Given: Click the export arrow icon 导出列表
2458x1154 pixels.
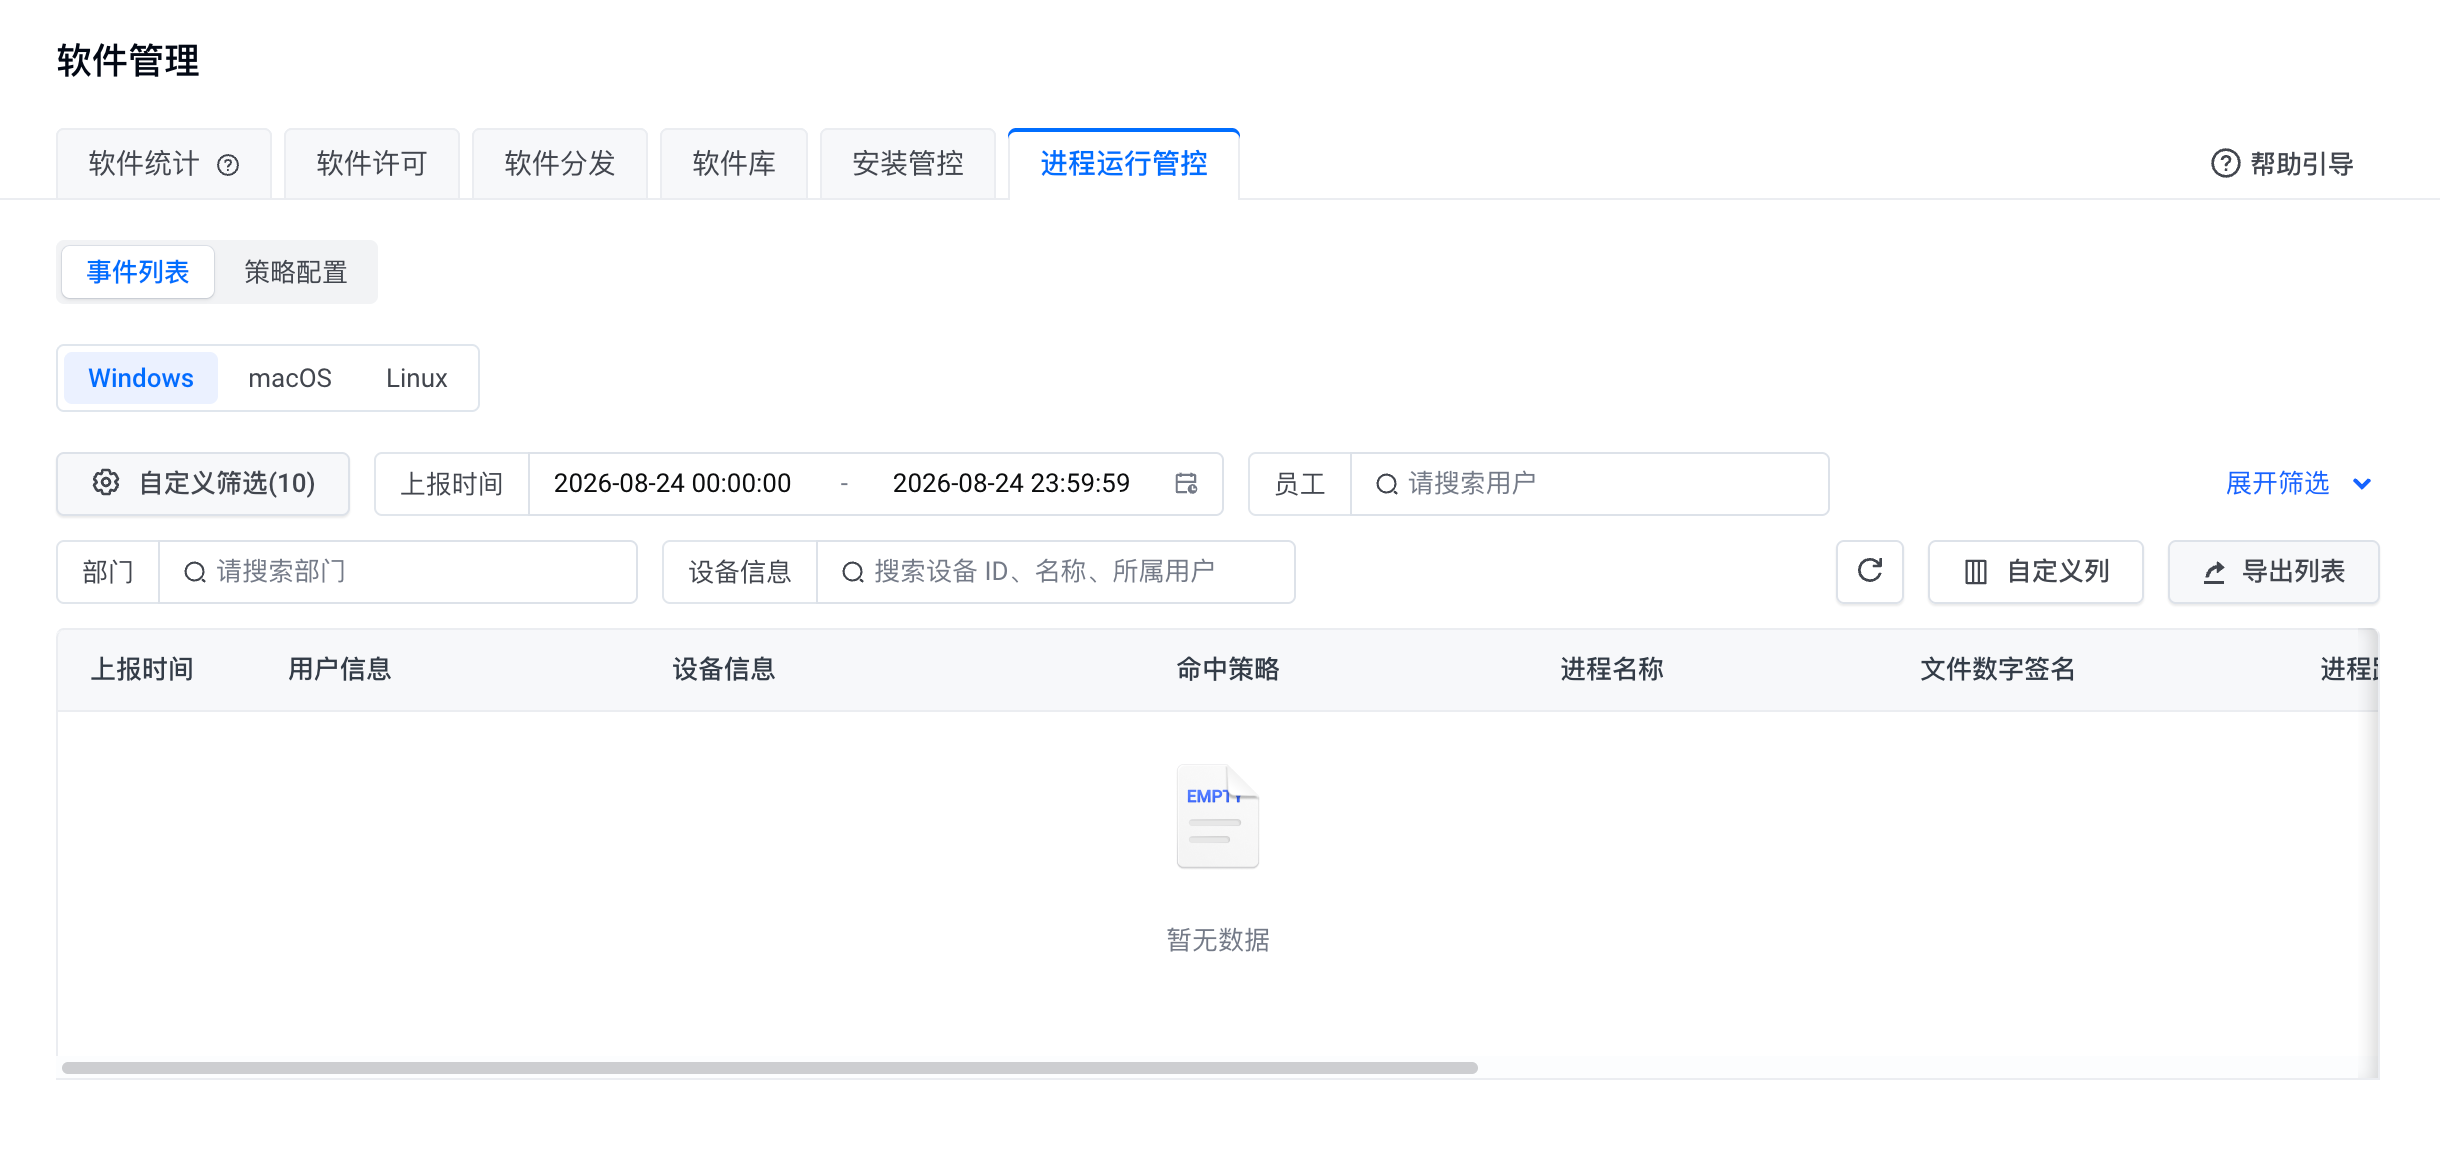Looking at the screenshot, I should 2214,572.
